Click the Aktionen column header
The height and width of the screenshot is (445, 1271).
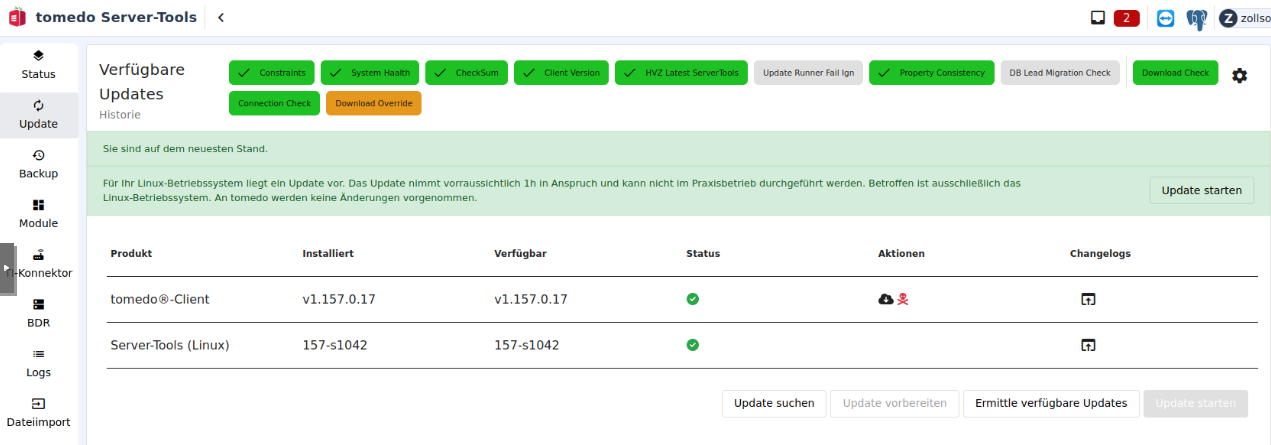pos(901,253)
